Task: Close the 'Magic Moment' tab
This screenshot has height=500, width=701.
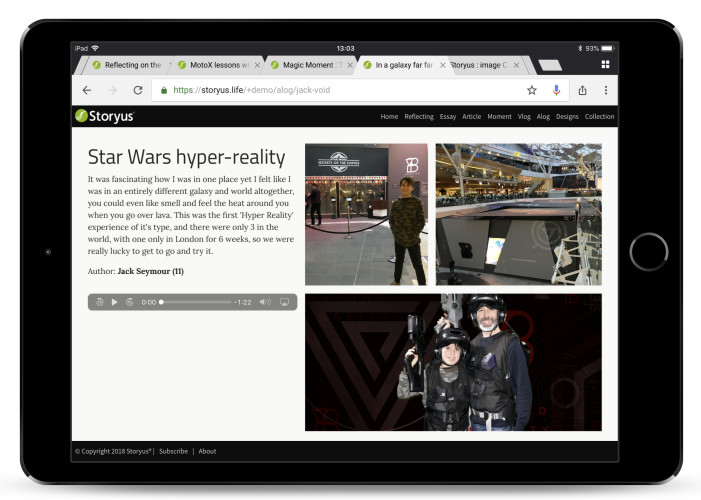Action: (350, 65)
